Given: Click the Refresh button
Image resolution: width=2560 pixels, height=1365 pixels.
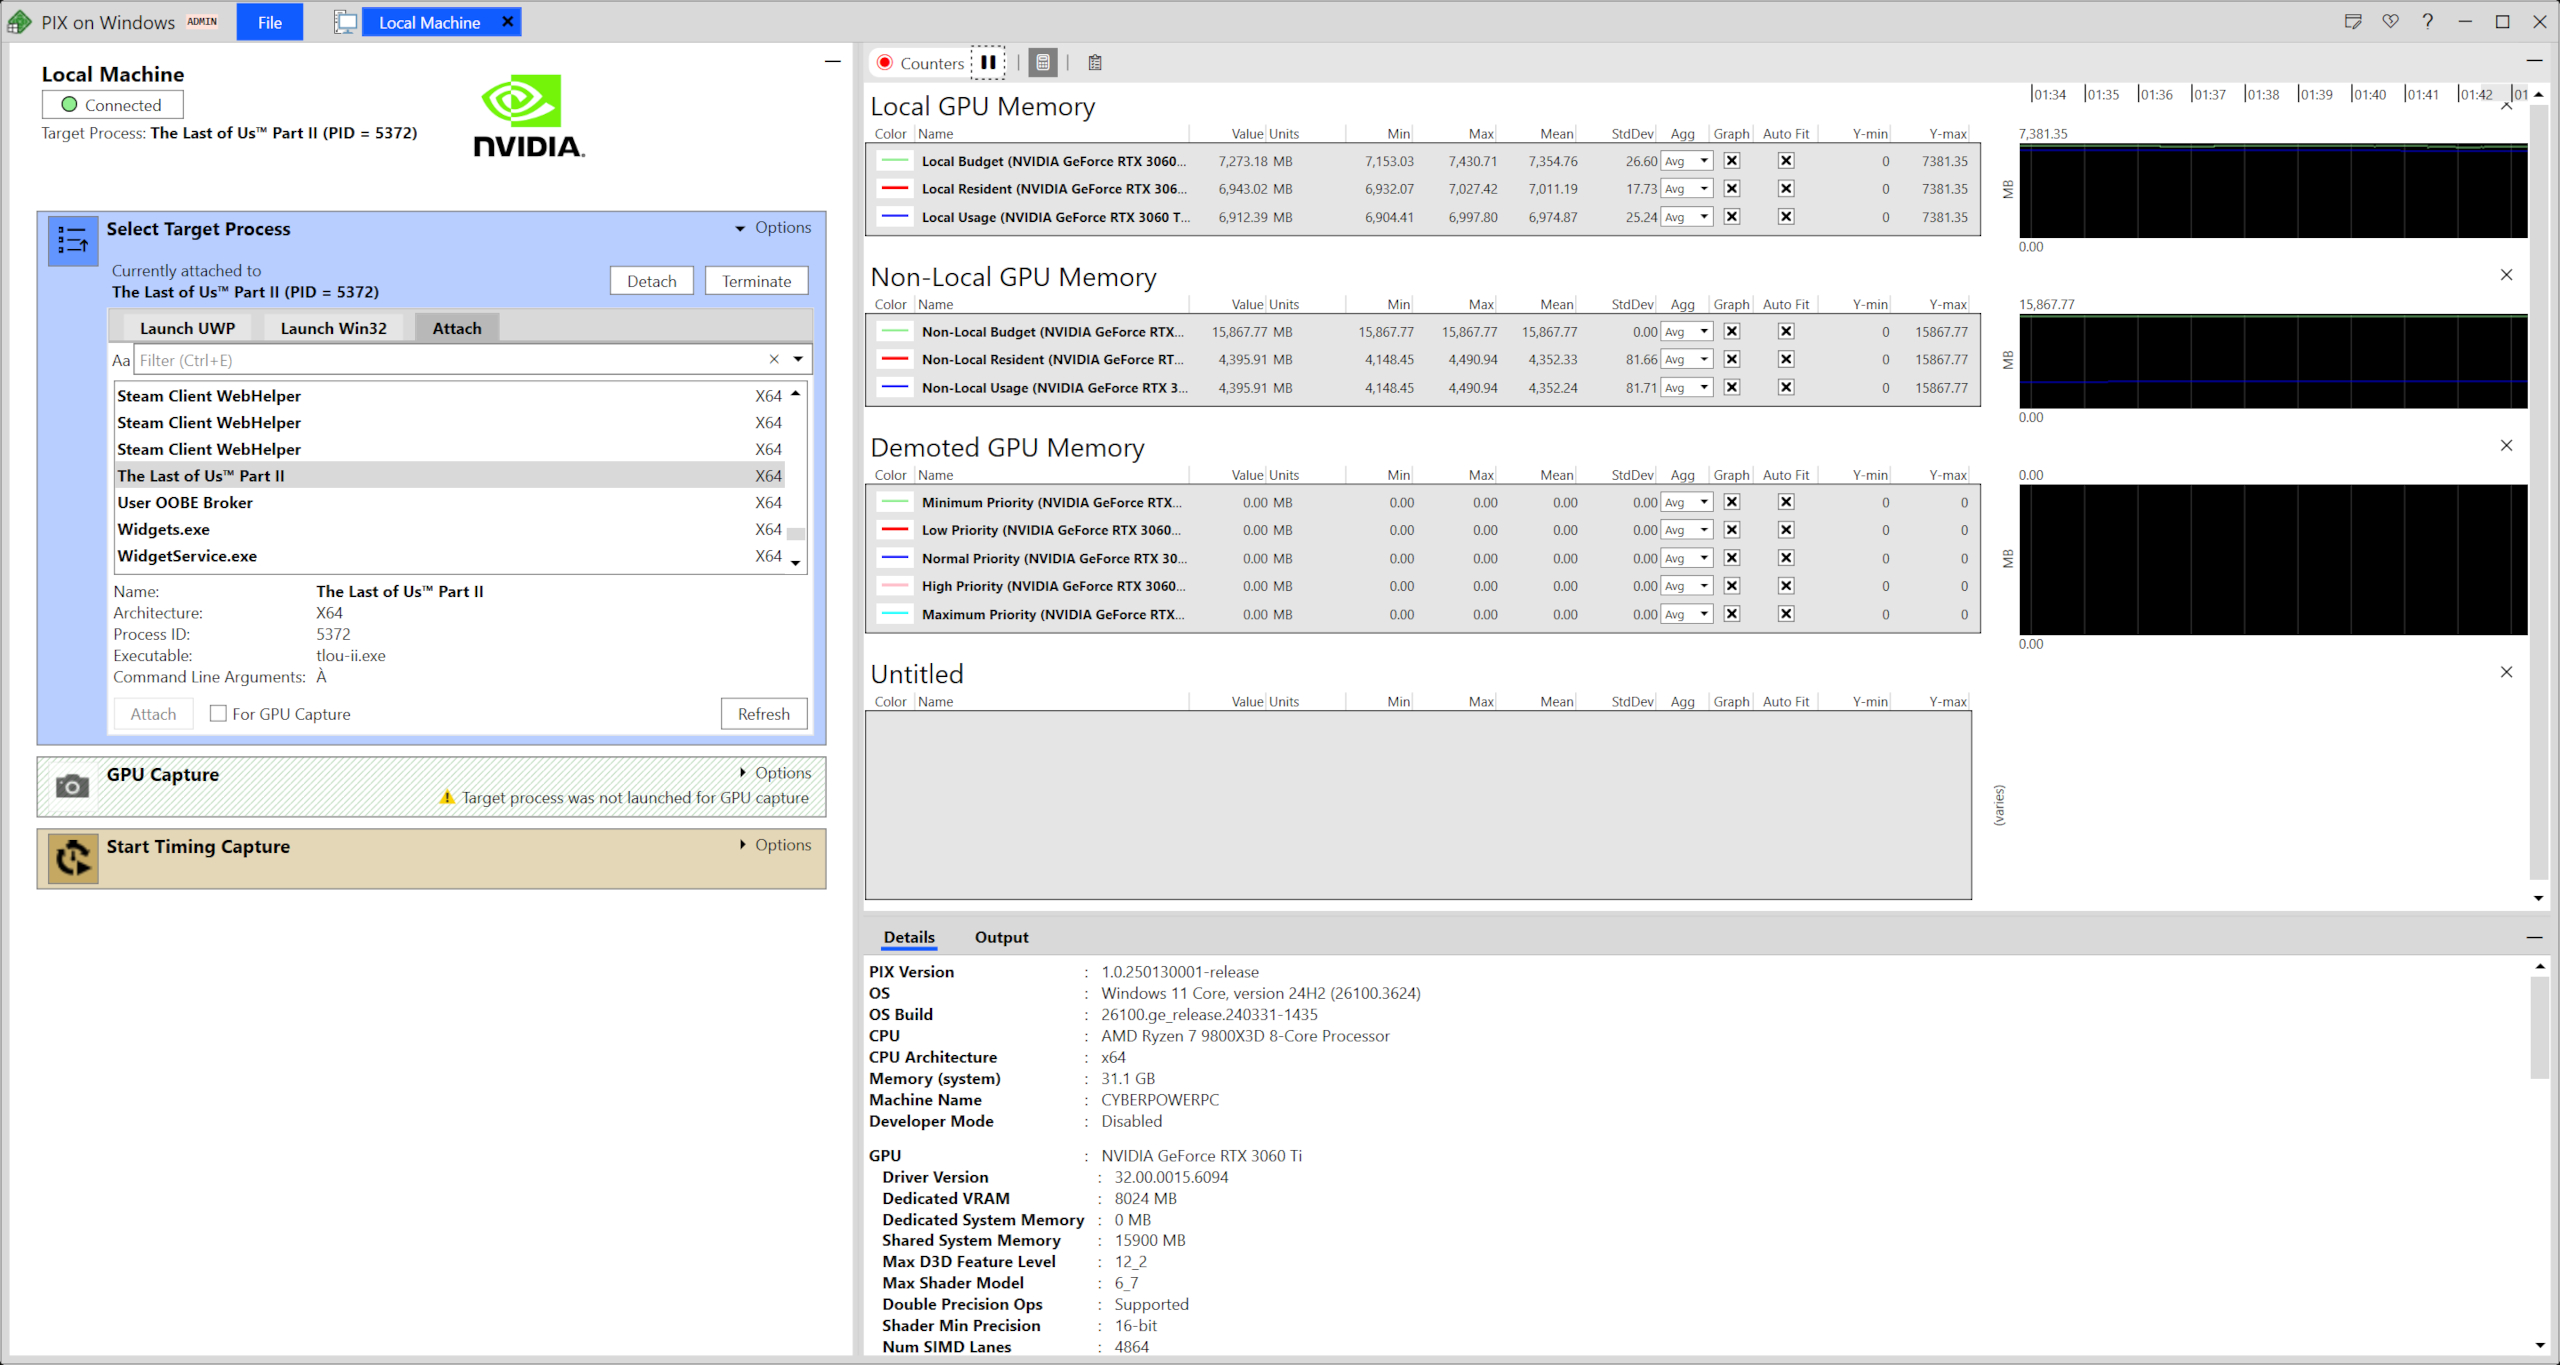Looking at the screenshot, I should click(x=764, y=714).
